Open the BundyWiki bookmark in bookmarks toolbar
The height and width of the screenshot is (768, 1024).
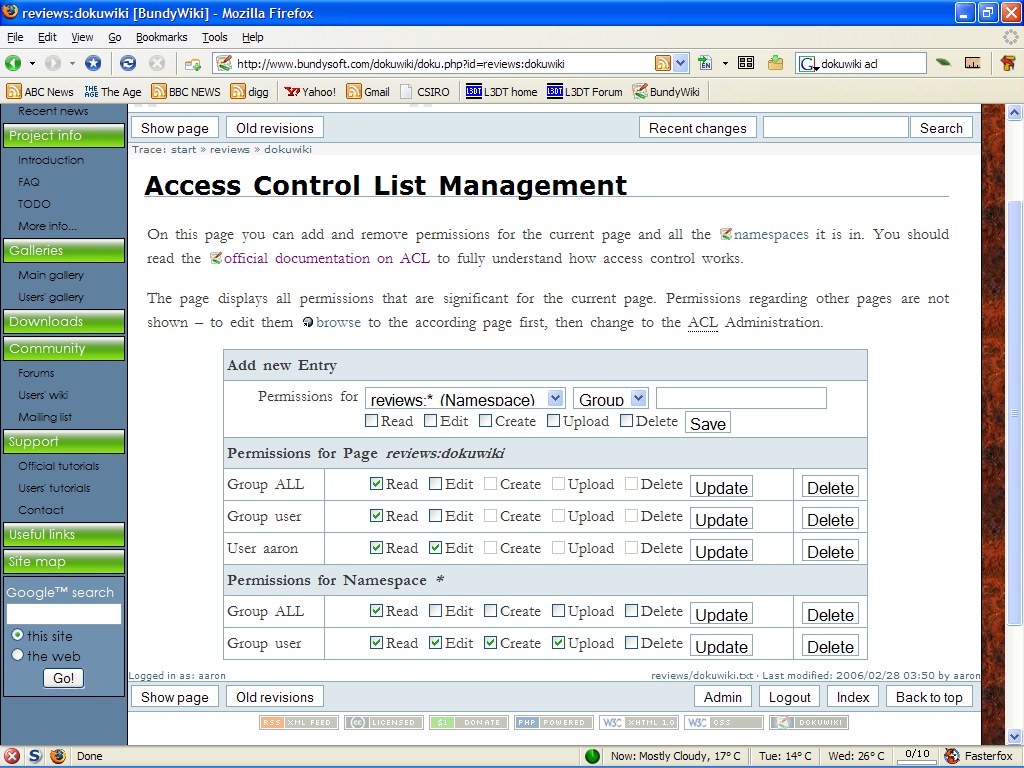coord(665,92)
